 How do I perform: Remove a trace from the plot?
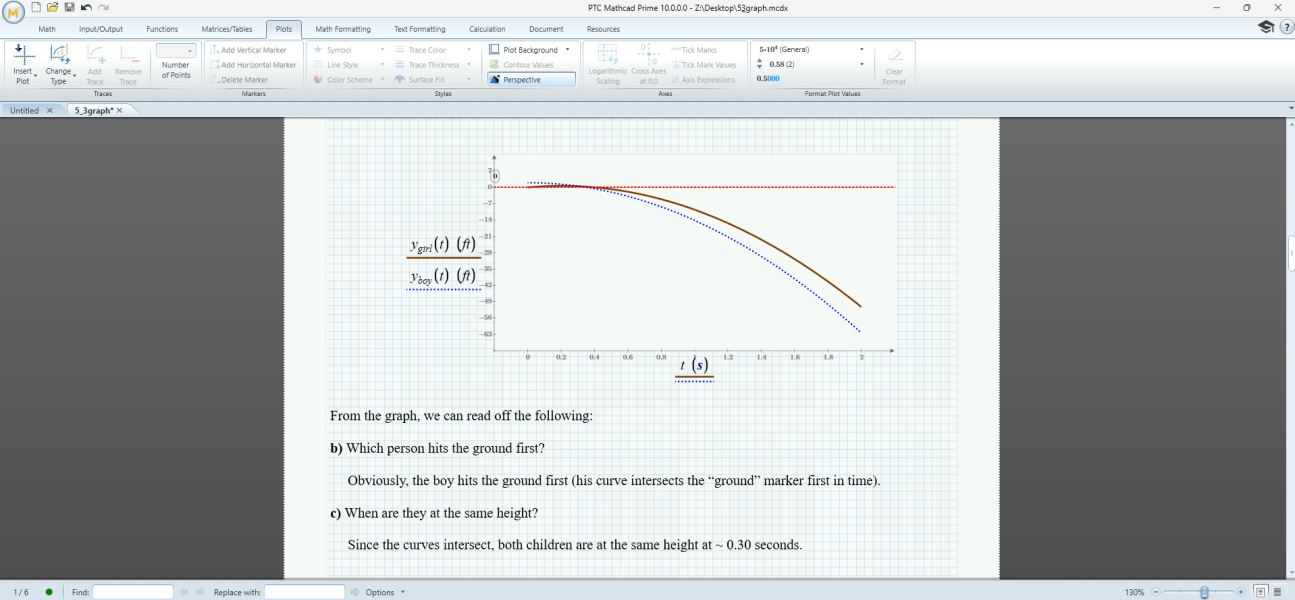128,65
